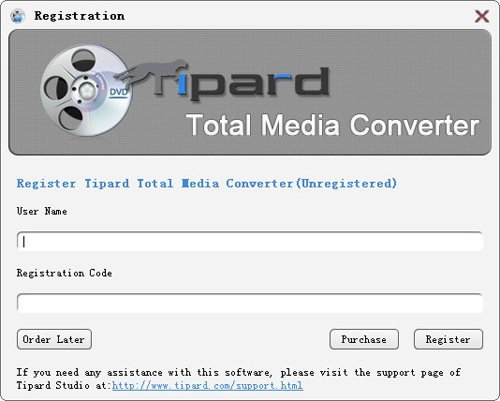Viewport: 500px width, 401px height.
Task: Click the Registration window title text
Action: tap(79, 16)
